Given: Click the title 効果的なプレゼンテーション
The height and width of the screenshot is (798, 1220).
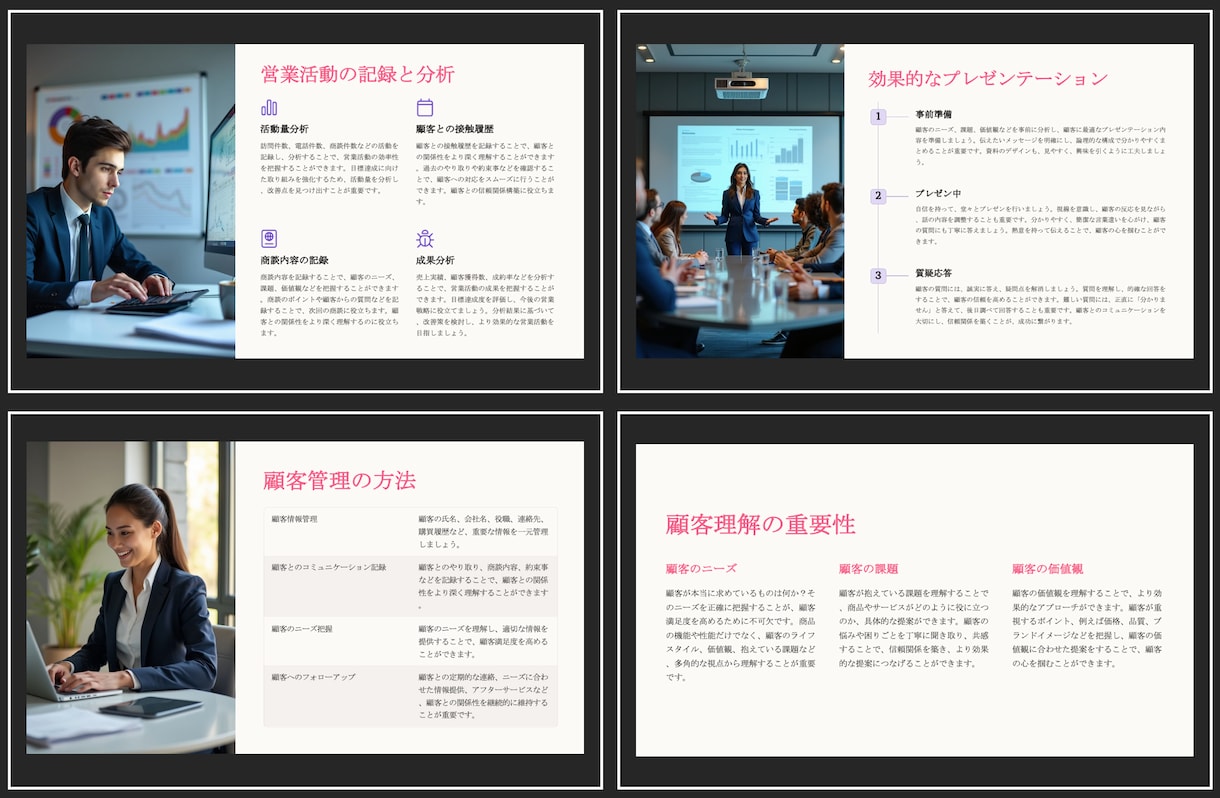Looking at the screenshot, I should click(988, 79).
